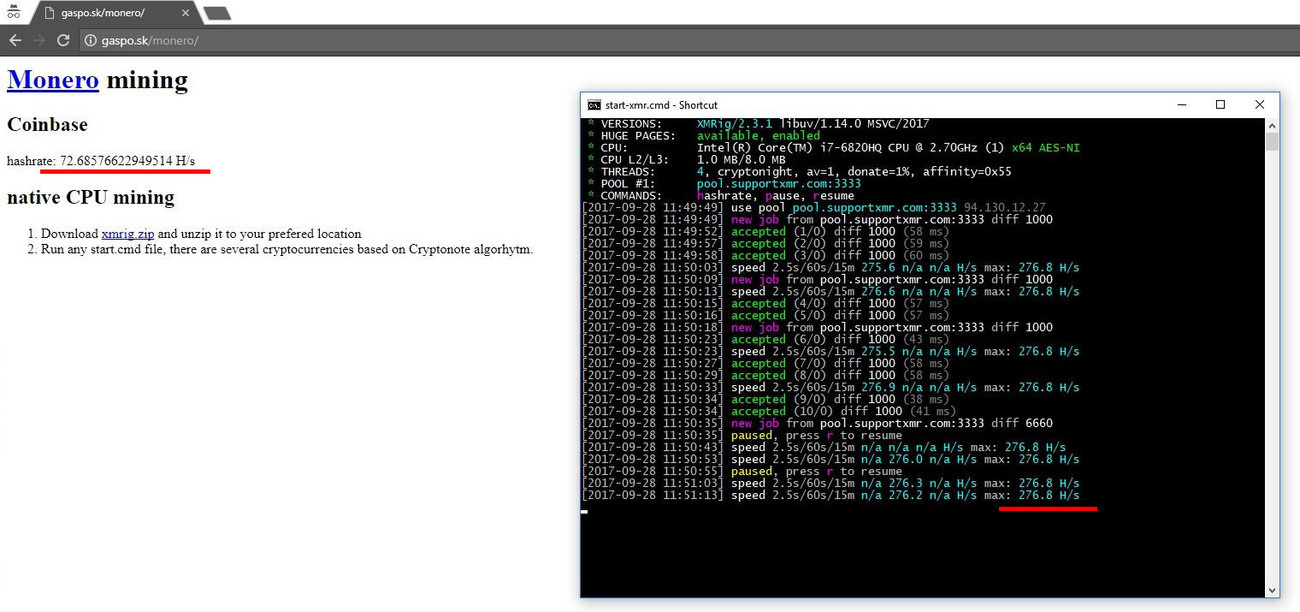
Task: Click the 'Run any start.cmd file' instruction
Action: click(287, 249)
